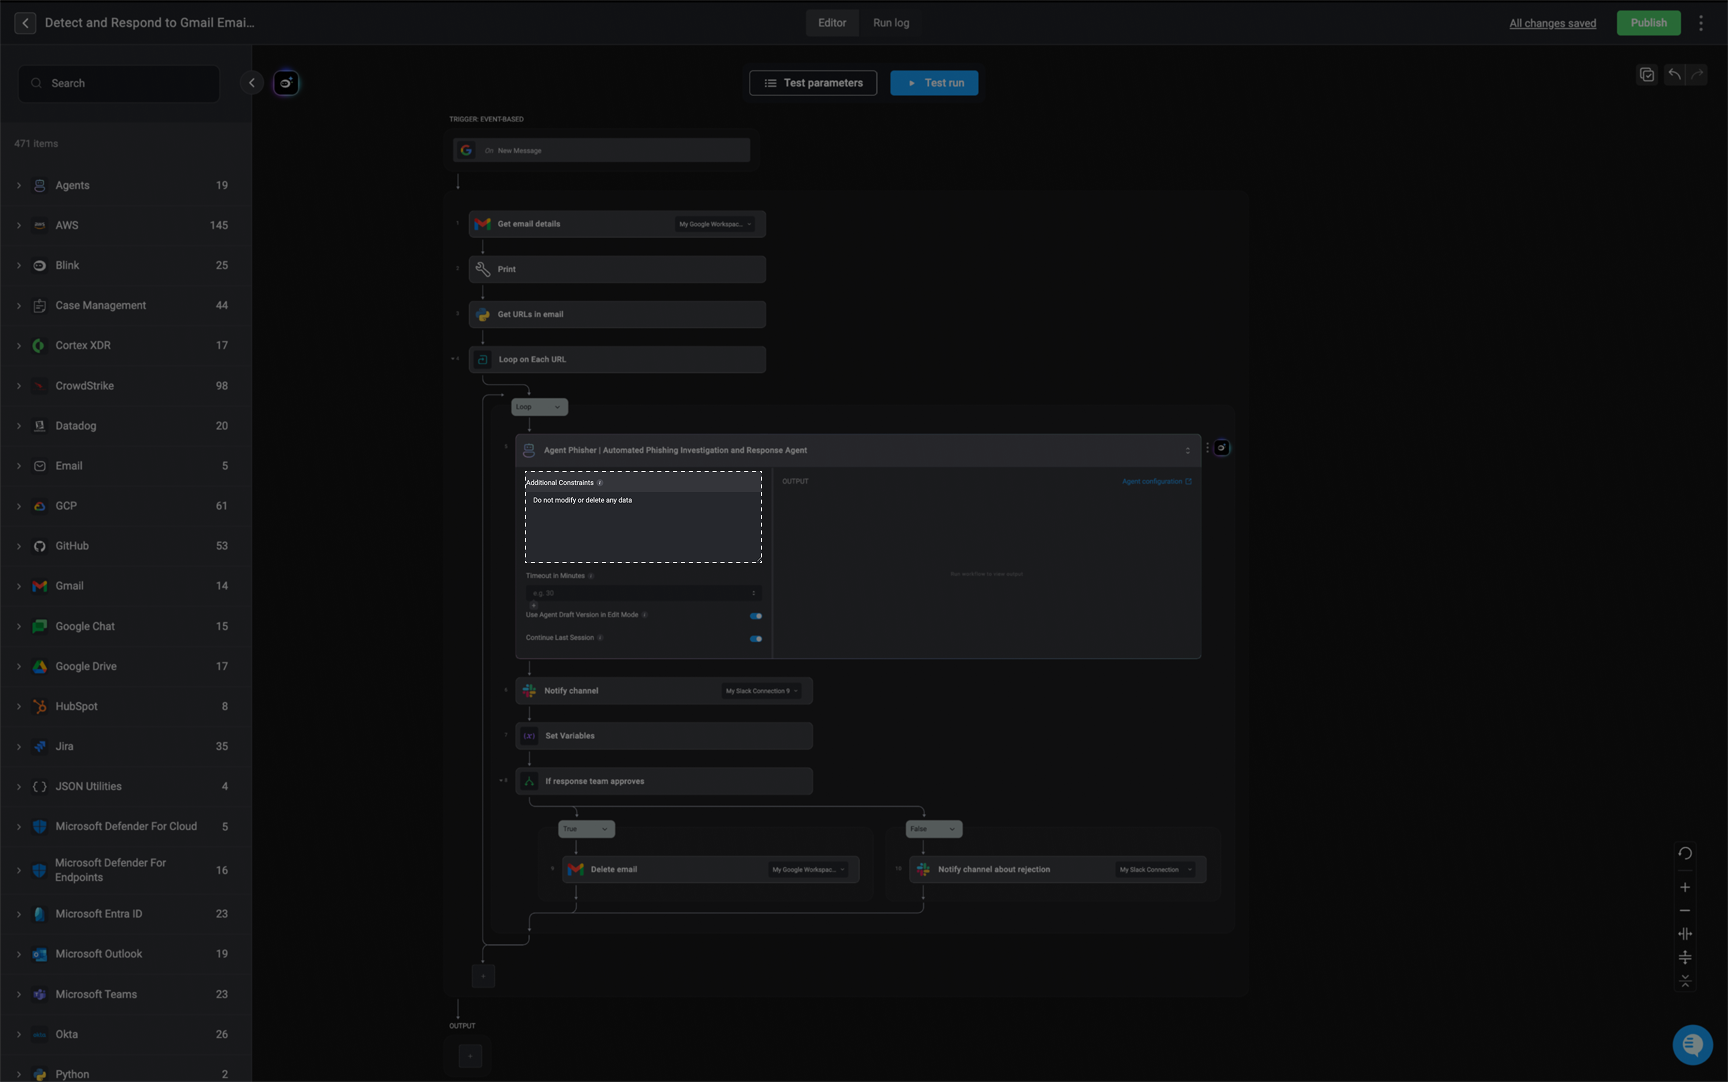Click the loop icon on Loop on Each URL
Viewport: 1728px width, 1082px height.
point(483,359)
